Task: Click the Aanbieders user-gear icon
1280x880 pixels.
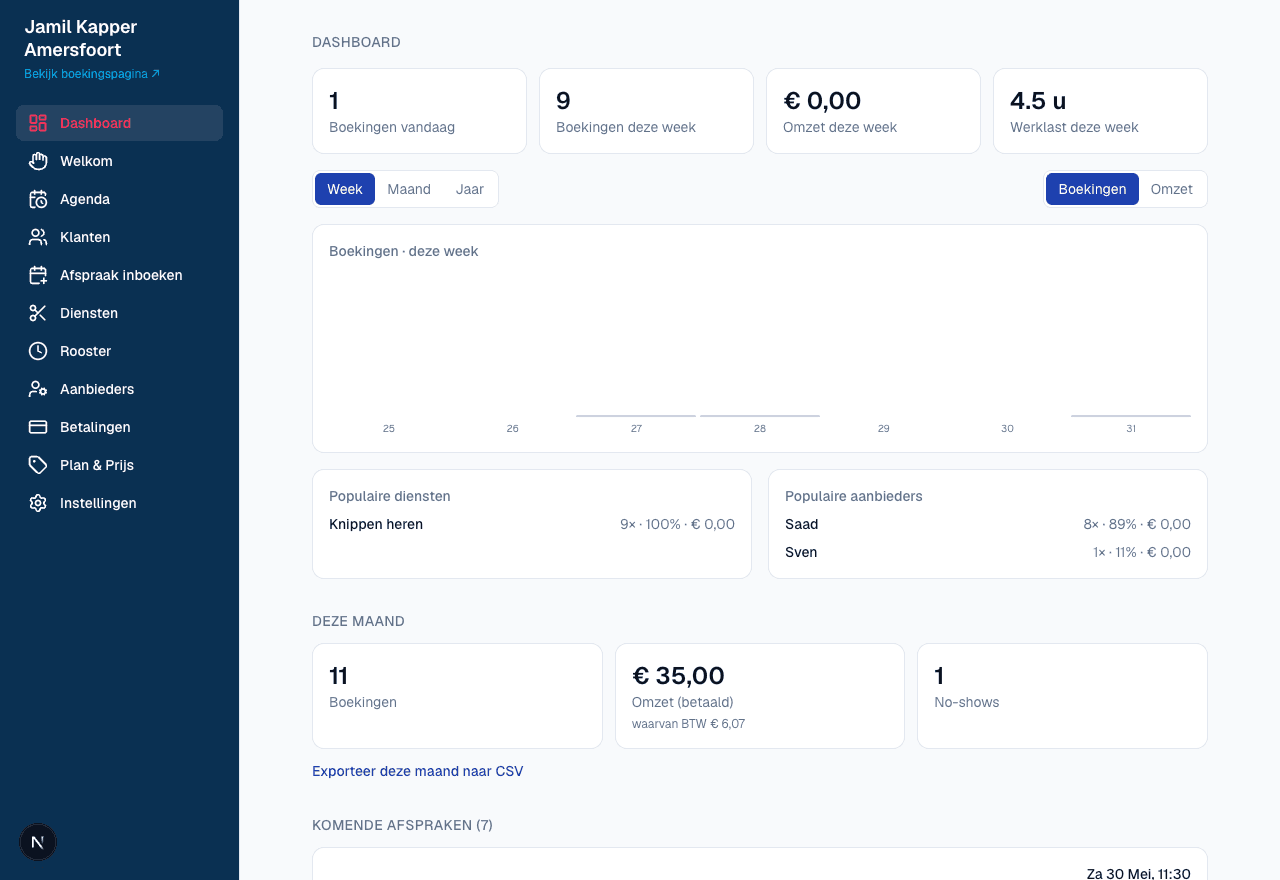Action: (38, 389)
